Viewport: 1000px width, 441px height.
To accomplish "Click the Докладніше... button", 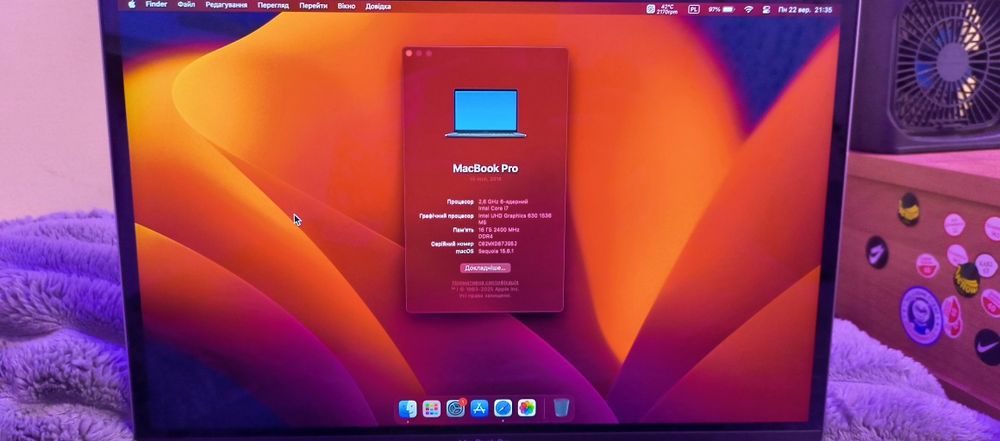I will point(485,268).
